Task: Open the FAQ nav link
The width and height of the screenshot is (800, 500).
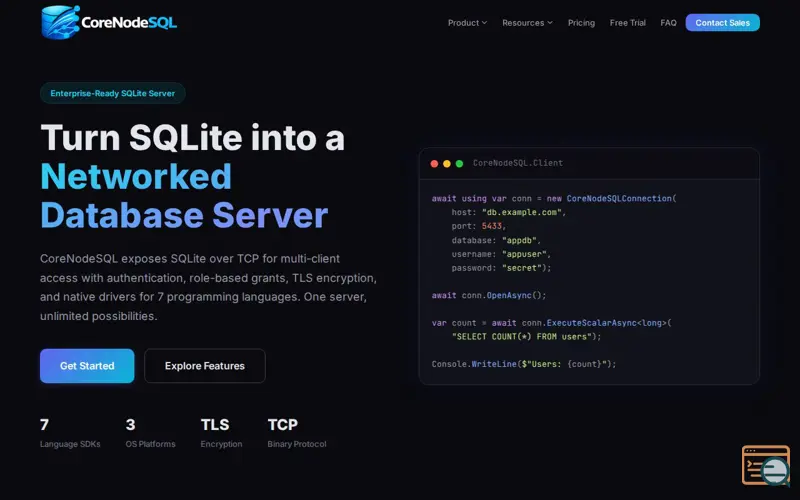Action: coord(668,23)
